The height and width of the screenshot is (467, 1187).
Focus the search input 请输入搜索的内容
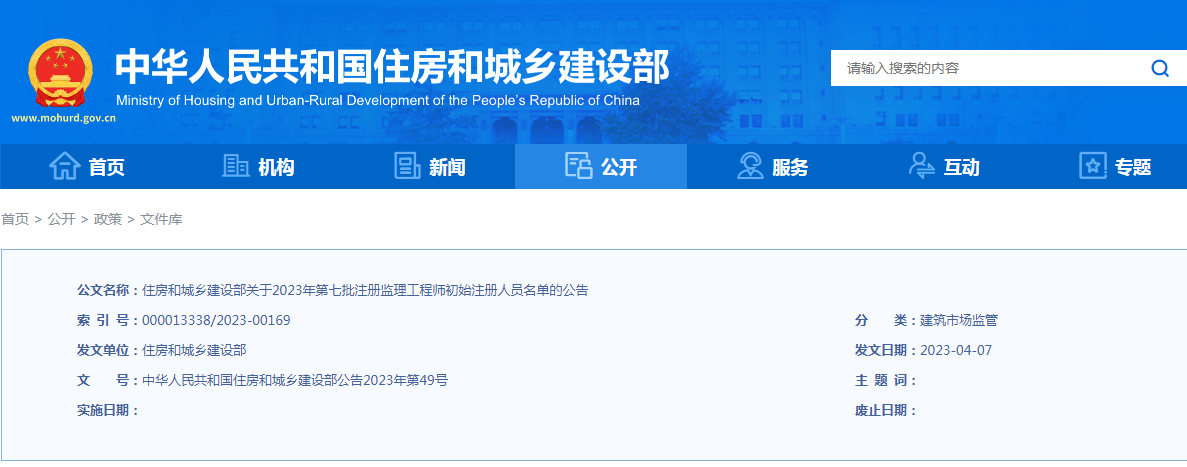pyautogui.click(x=988, y=68)
